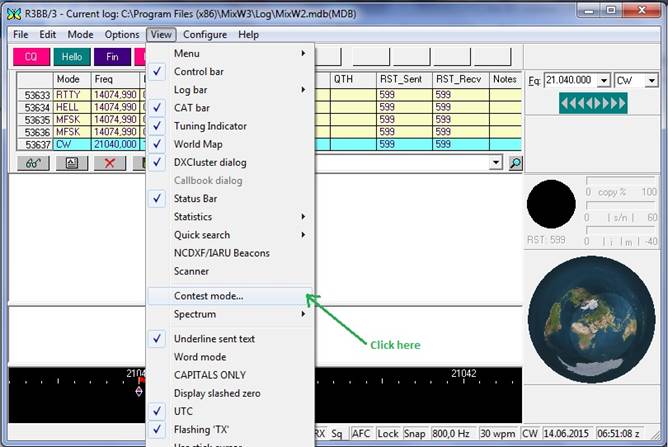The height and width of the screenshot is (447, 668).
Task: Click the green frequency tuning arrows bar
Action: tap(593, 103)
